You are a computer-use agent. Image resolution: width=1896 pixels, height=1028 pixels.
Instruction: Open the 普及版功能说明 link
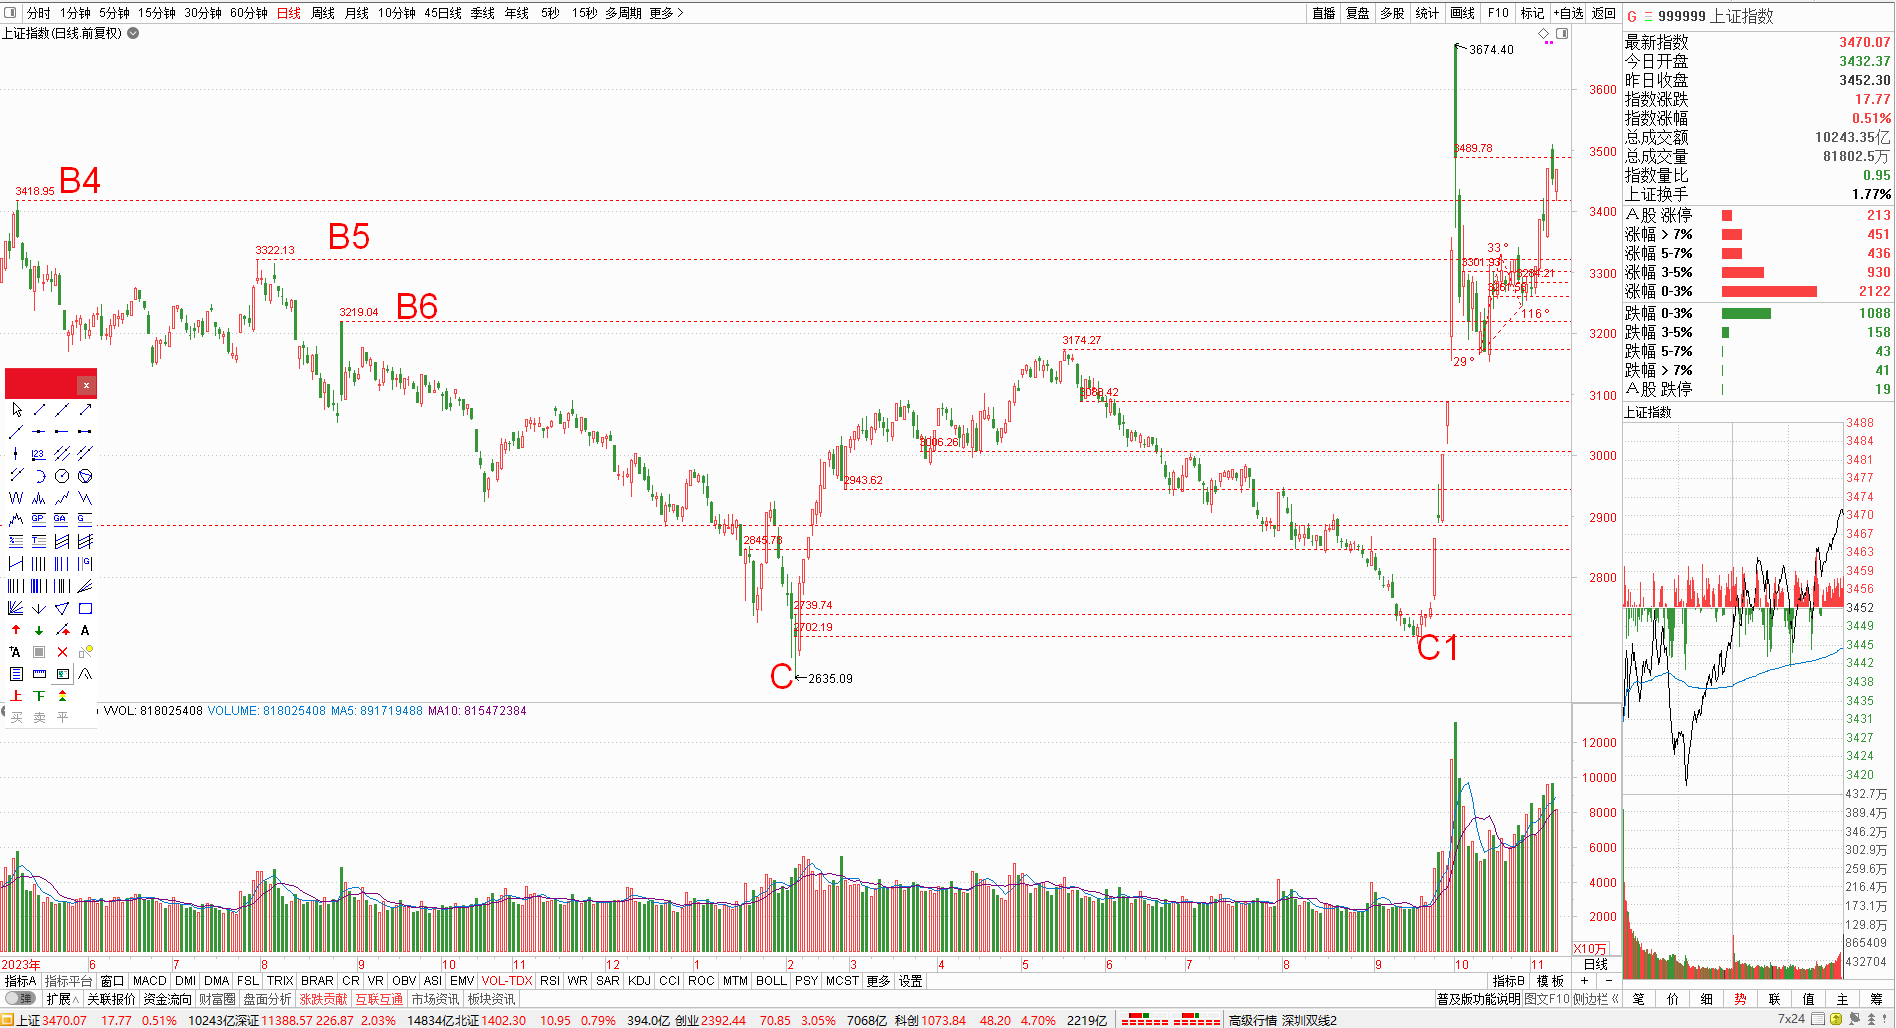click(x=1478, y=999)
